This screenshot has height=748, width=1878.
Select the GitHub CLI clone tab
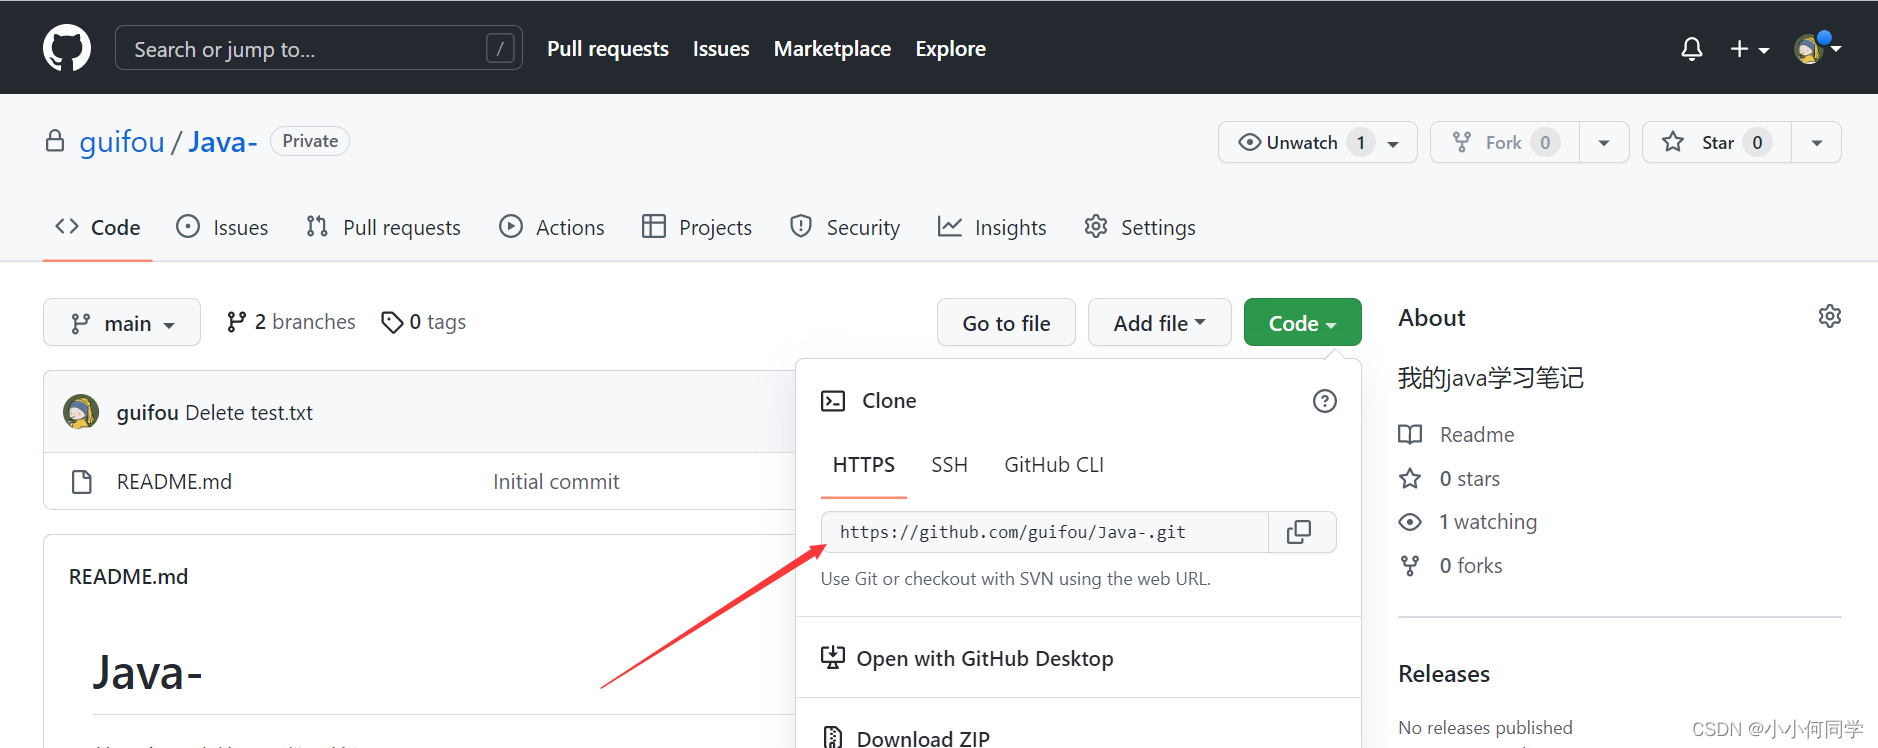tap(1054, 465)
